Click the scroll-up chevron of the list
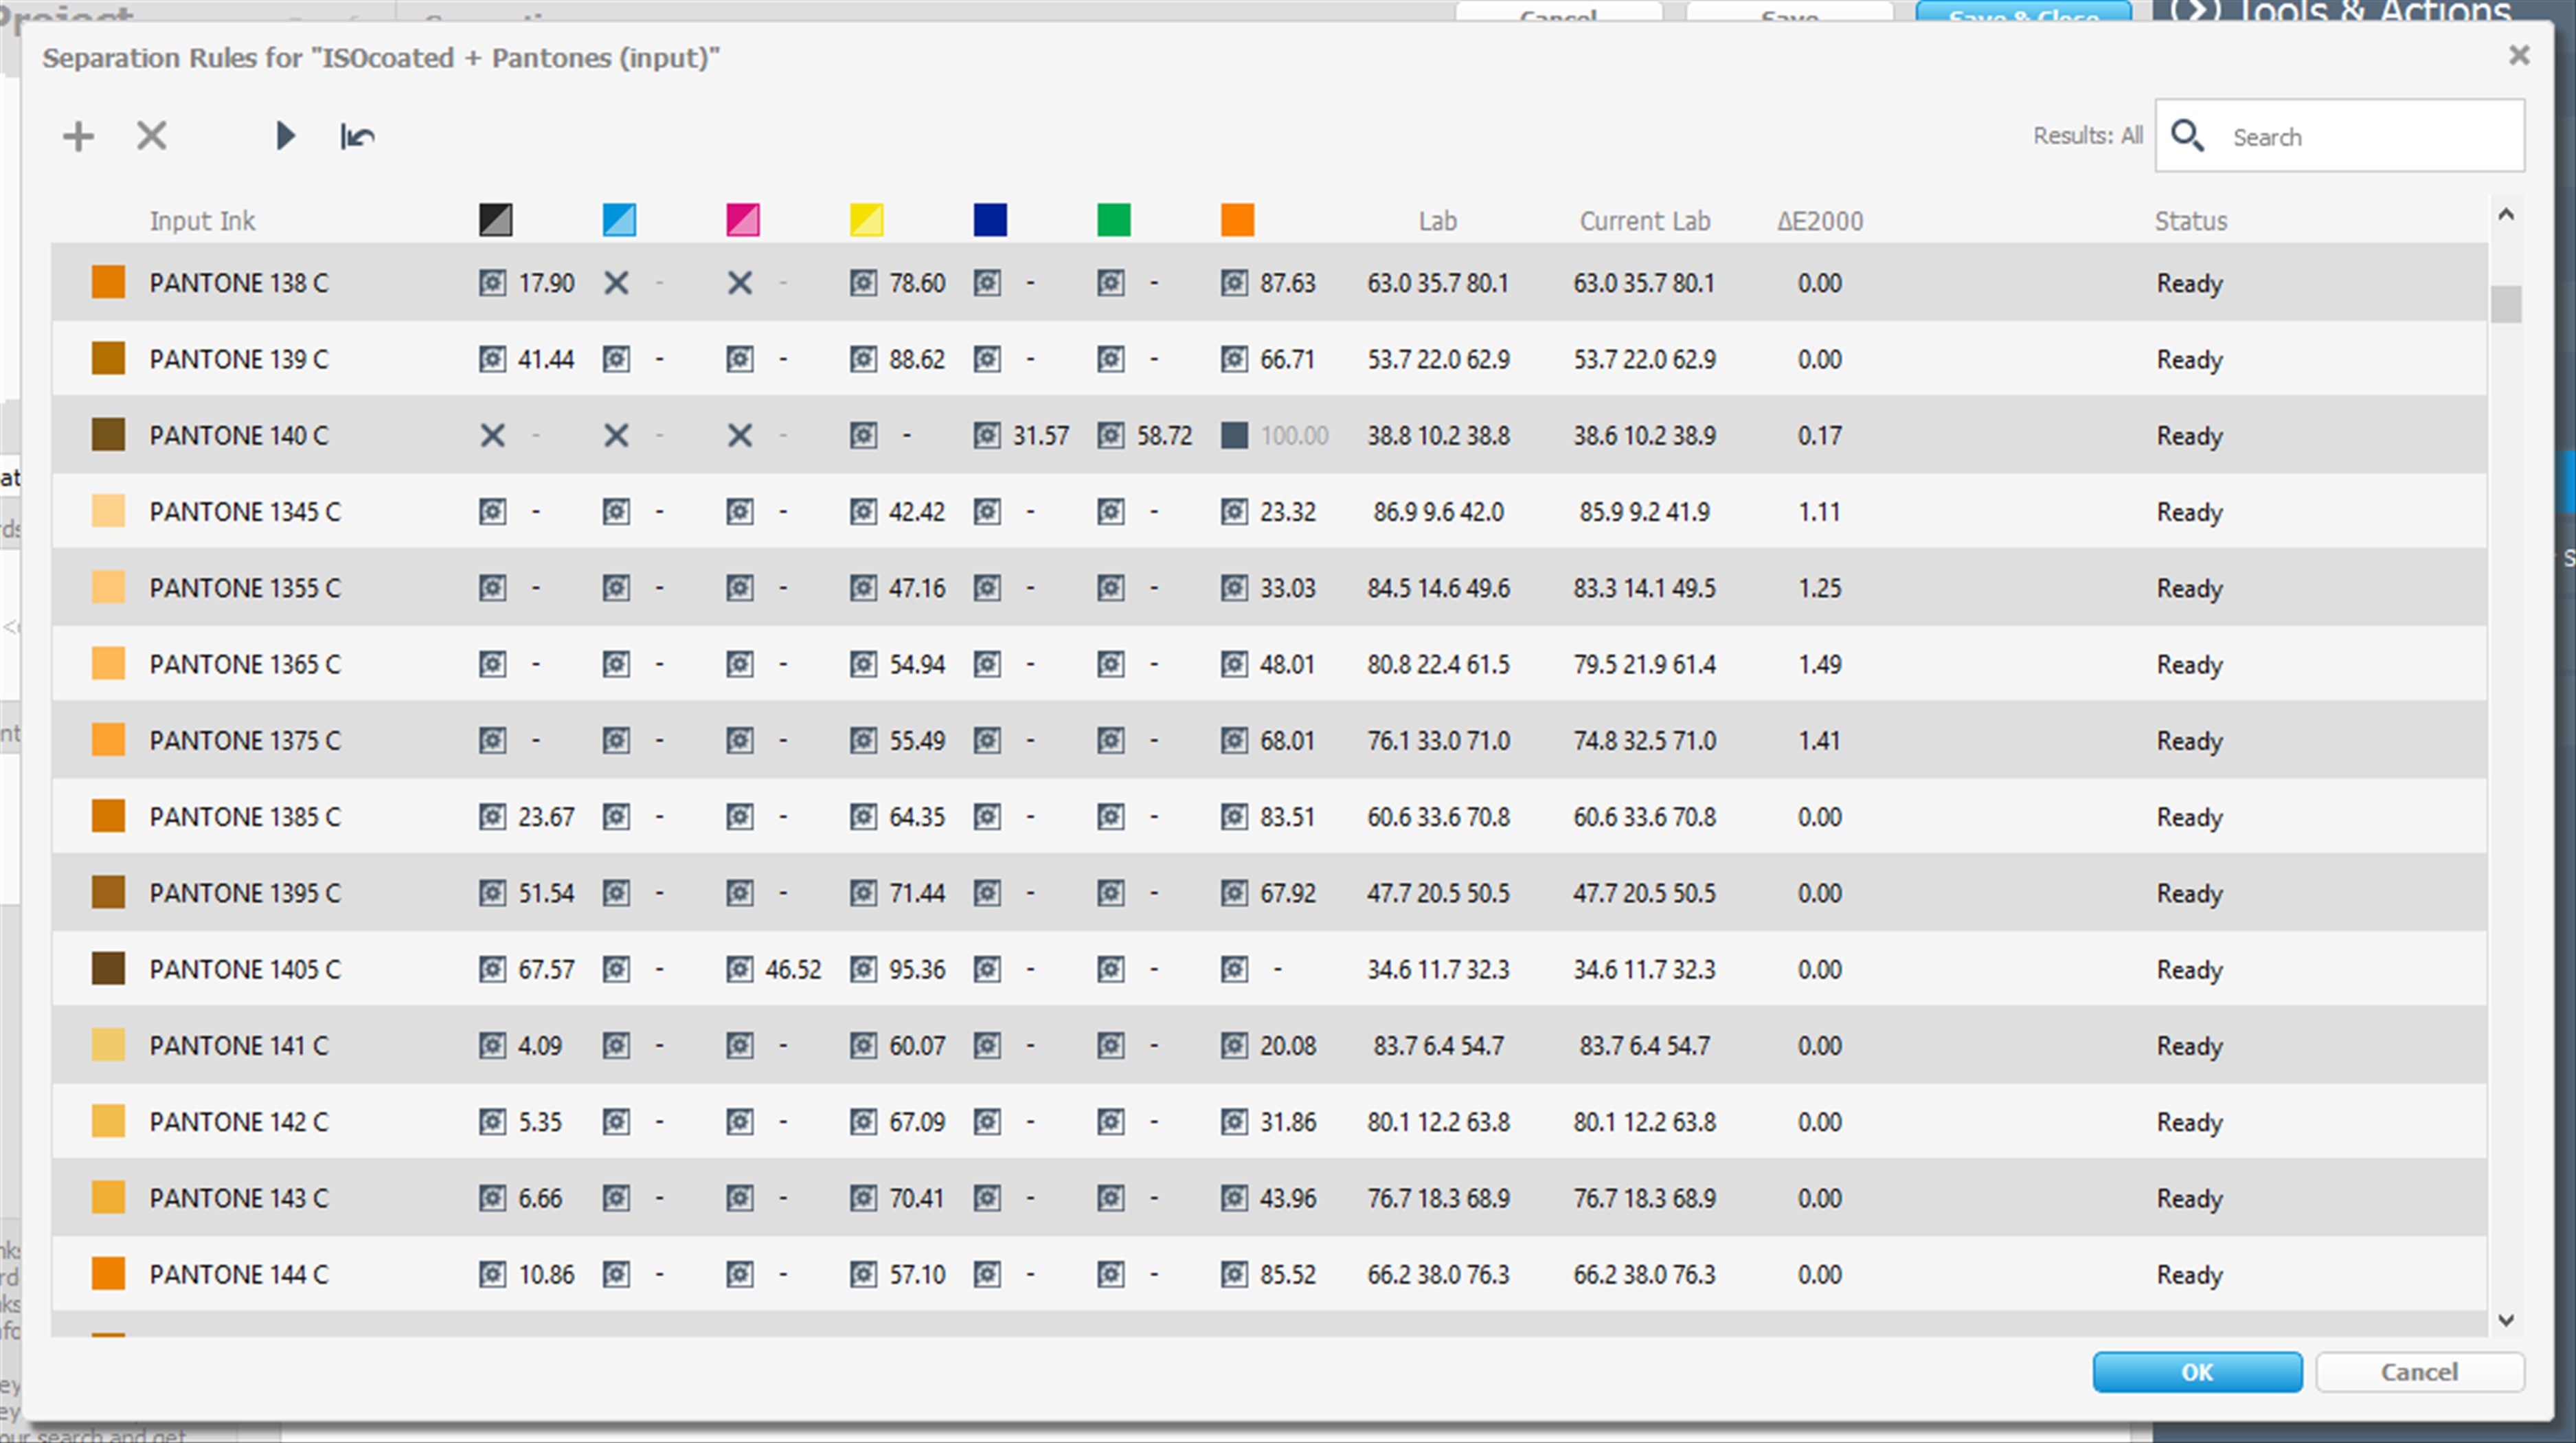This screenshot has height=1443, width=2576. pos(2506,214)
